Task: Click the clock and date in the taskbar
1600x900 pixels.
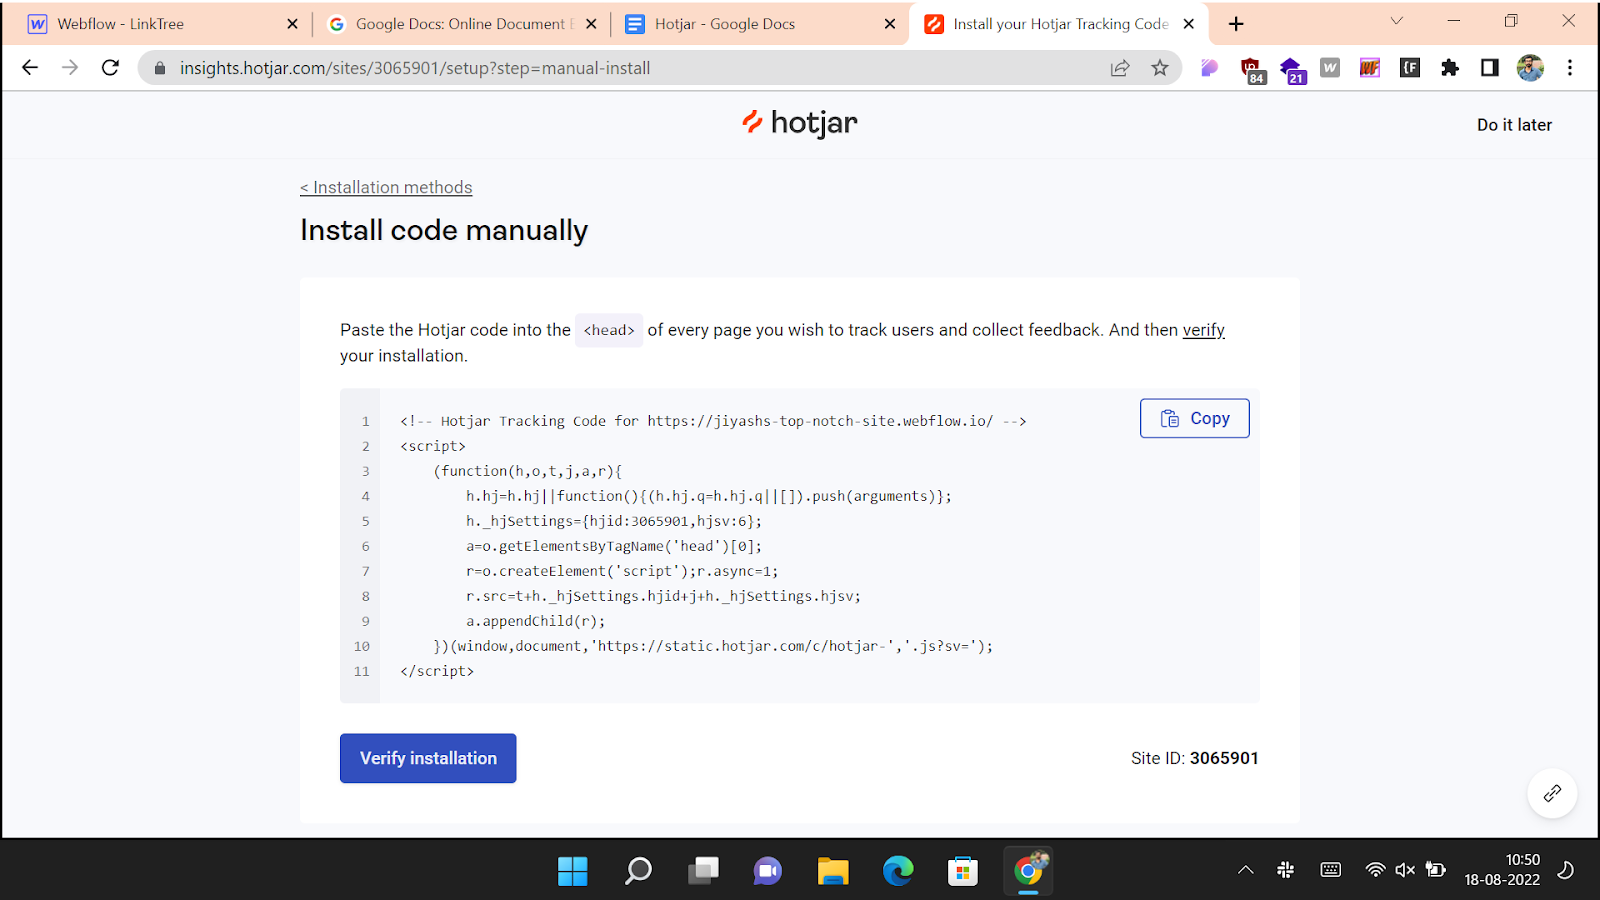Action: [1503, 870]
